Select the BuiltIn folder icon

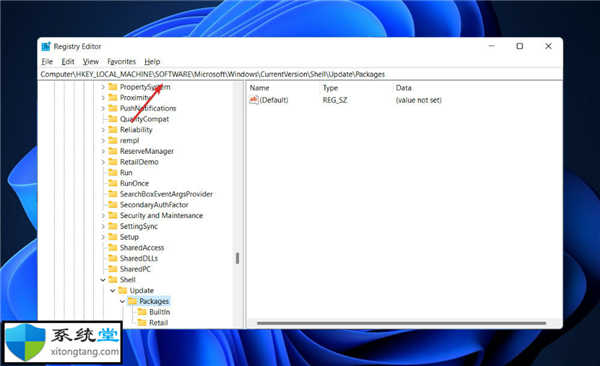click(142, 312)
